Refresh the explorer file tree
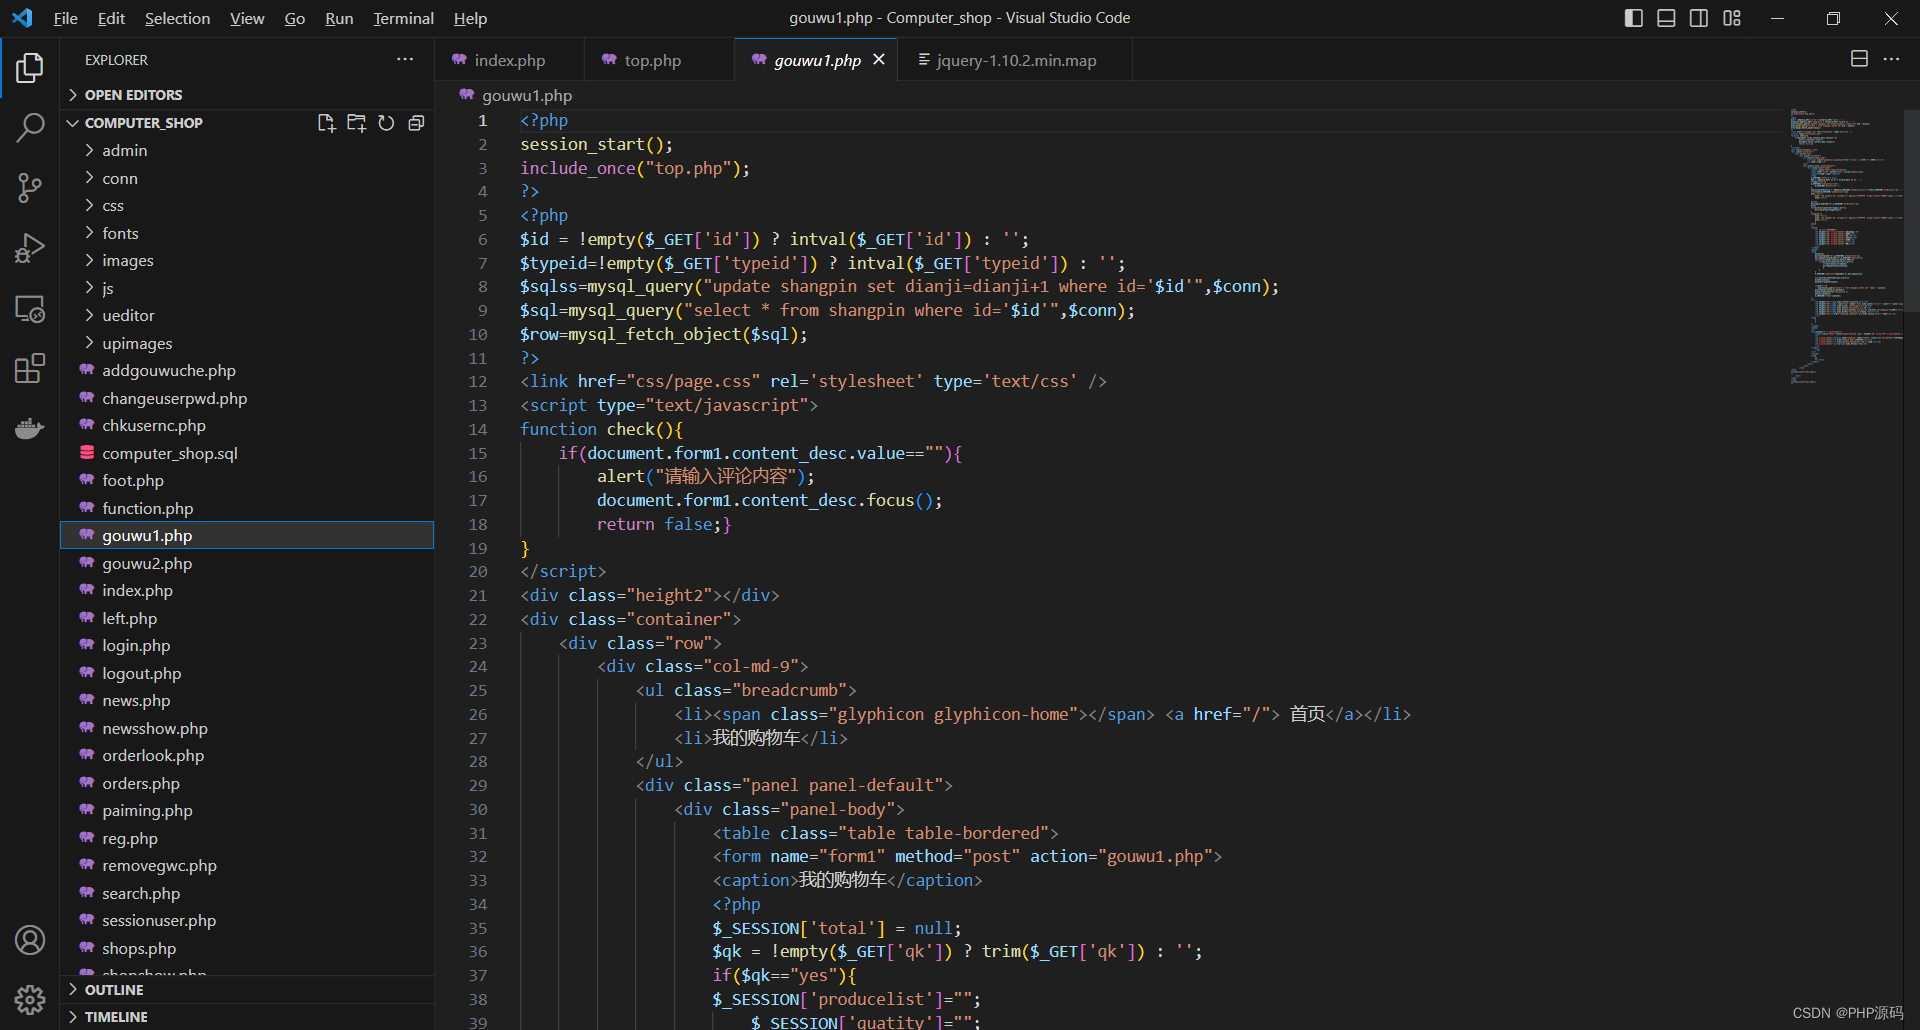1920x1030 pixels. pos(386,123)
